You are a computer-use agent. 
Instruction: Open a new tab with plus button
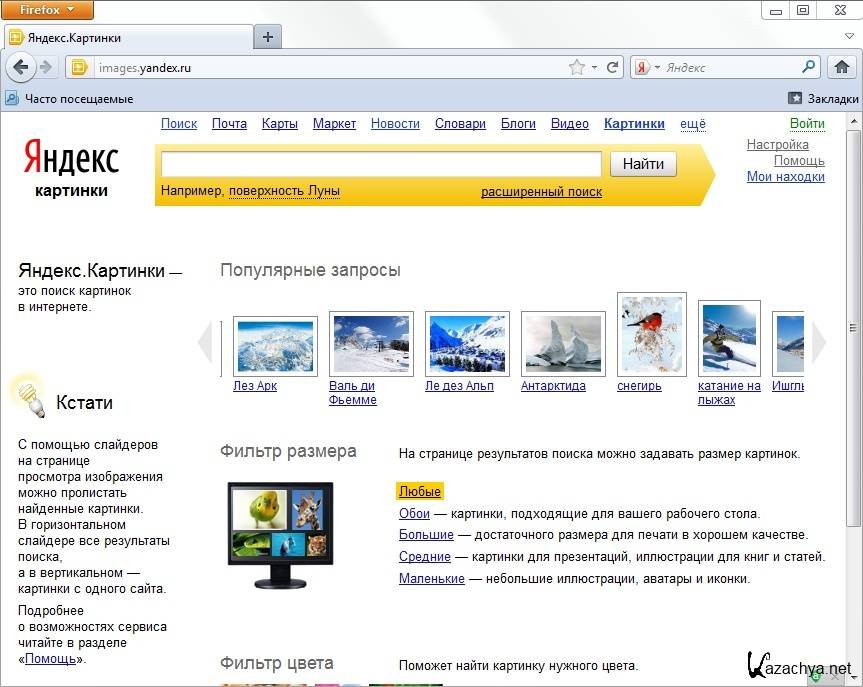267,37
